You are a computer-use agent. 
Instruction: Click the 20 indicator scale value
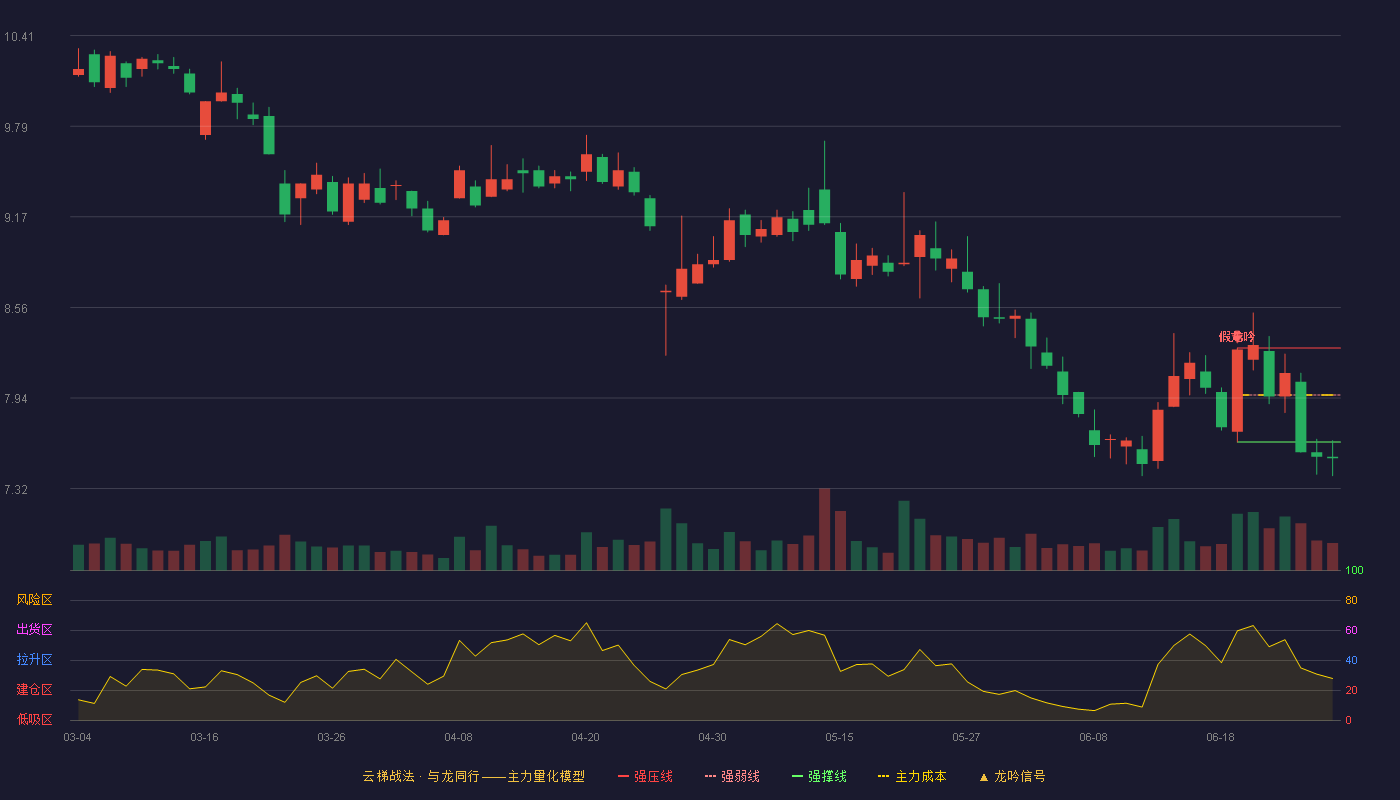[1351, 690]
